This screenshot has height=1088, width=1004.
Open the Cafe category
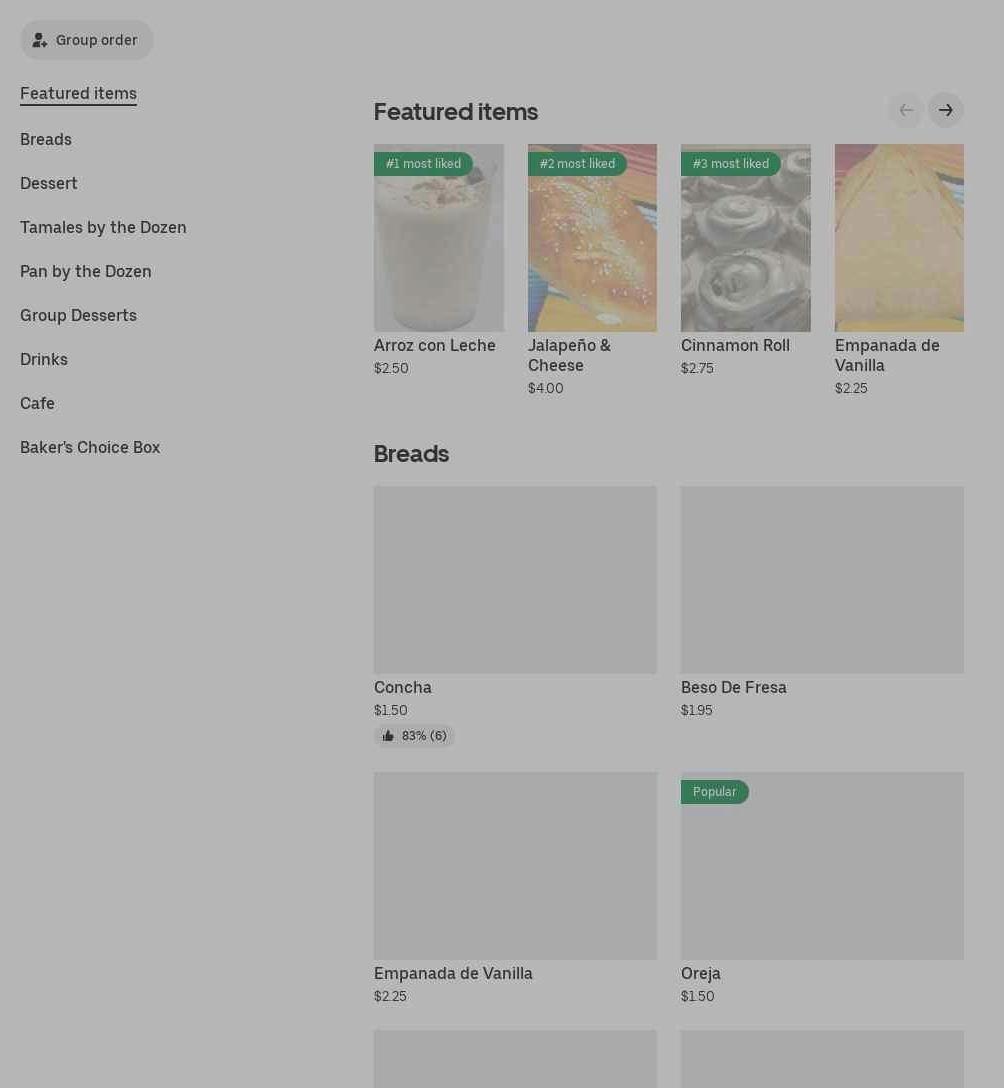point(37,403)
